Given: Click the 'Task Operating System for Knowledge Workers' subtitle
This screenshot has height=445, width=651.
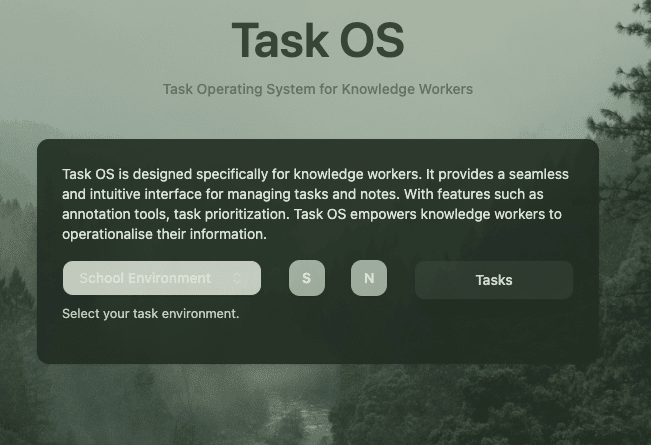Looking at the screenshot, I should click(x=318, y=89).
